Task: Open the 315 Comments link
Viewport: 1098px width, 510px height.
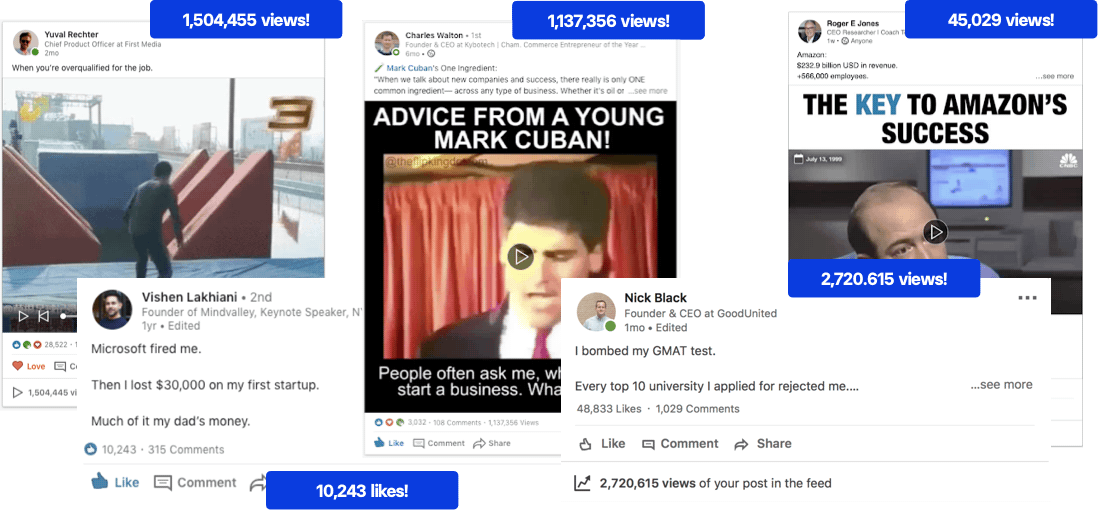Action: 186,450
